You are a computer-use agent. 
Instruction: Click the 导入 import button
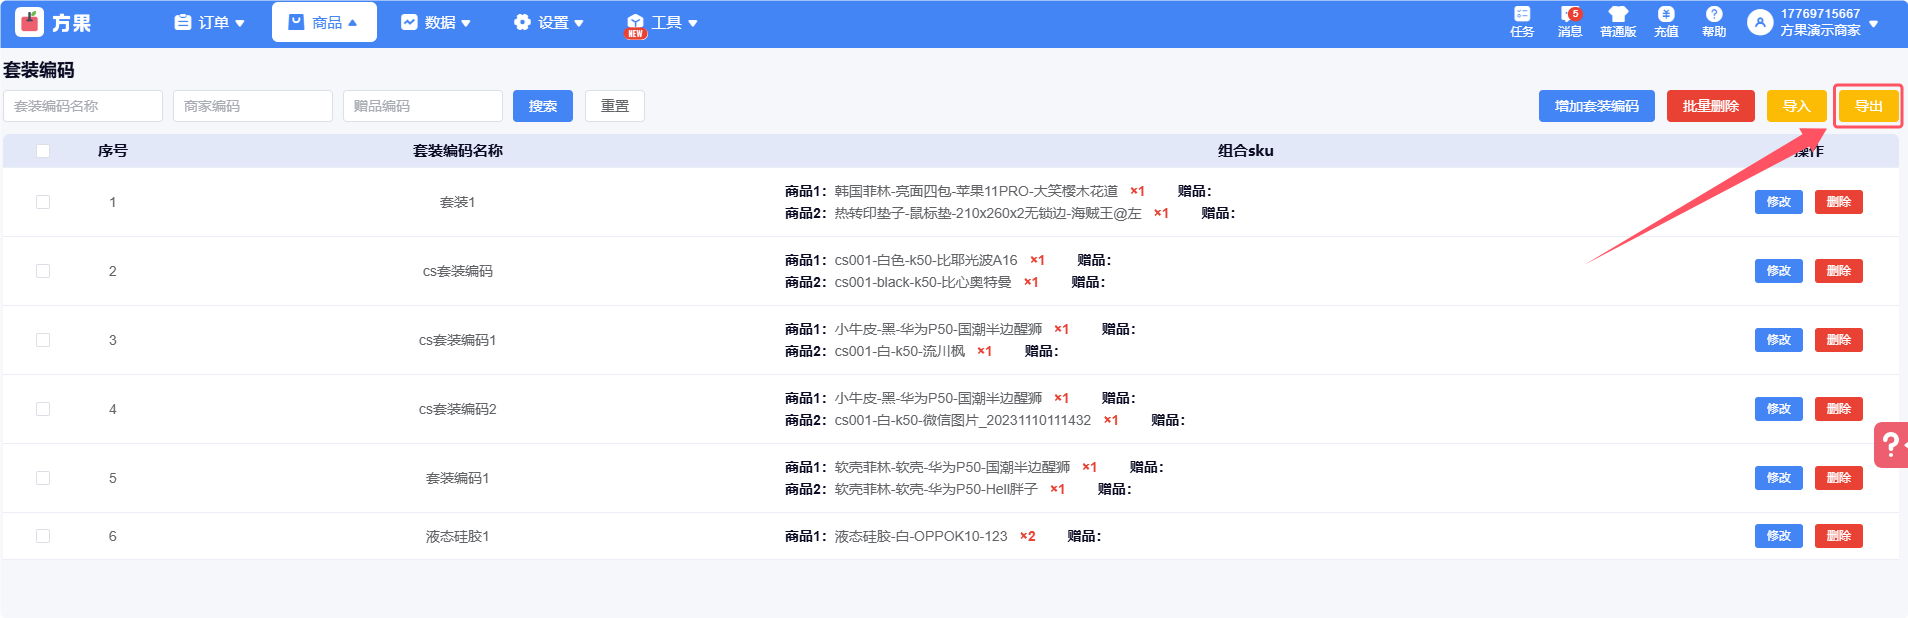point(1797,106)
